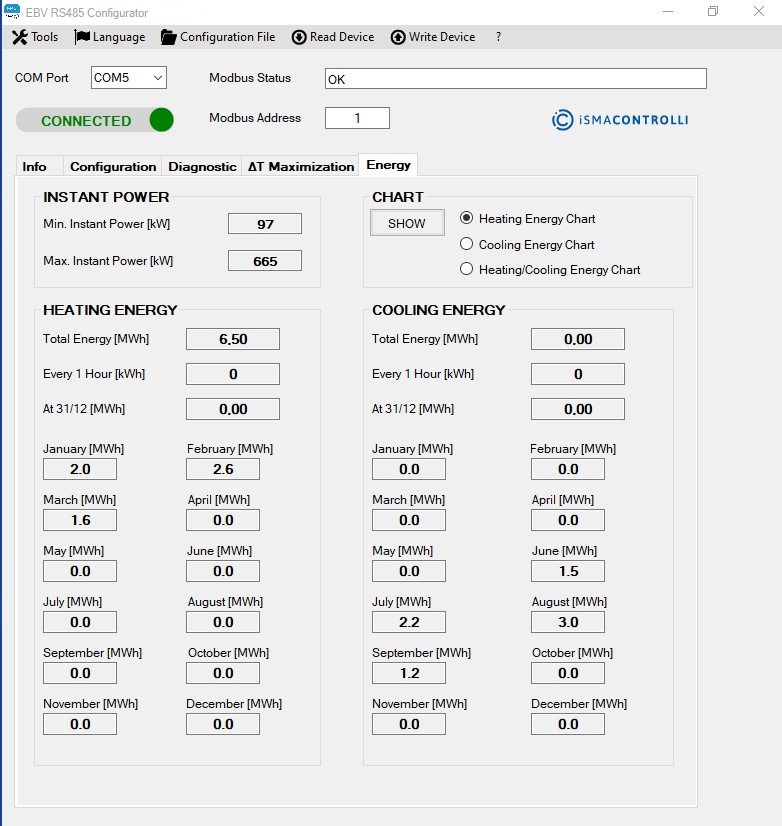
Task: Click the Read Device download icon
Action: (299, 37)
